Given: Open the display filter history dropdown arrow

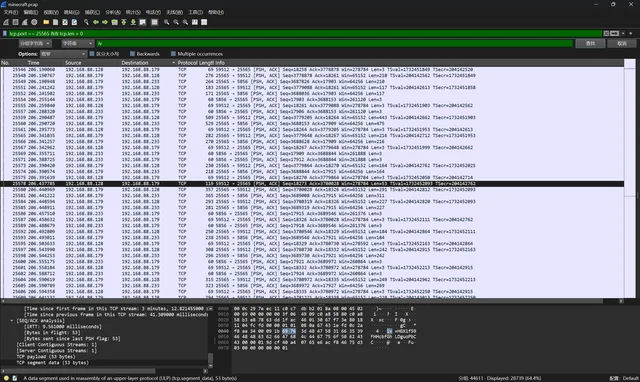Looking at the screenshot, I should (x=623, y=33).
